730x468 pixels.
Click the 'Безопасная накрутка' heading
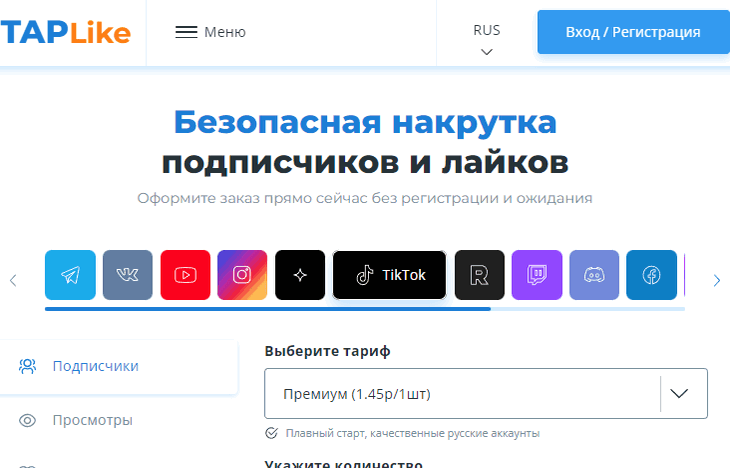click(x=365, y=122)
